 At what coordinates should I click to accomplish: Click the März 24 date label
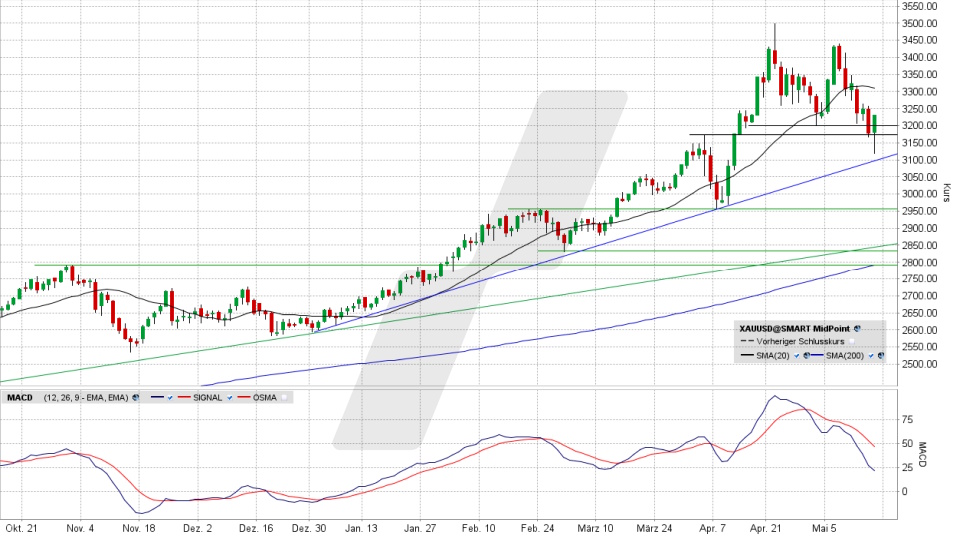pyautogui.click(x=654, y=528)
